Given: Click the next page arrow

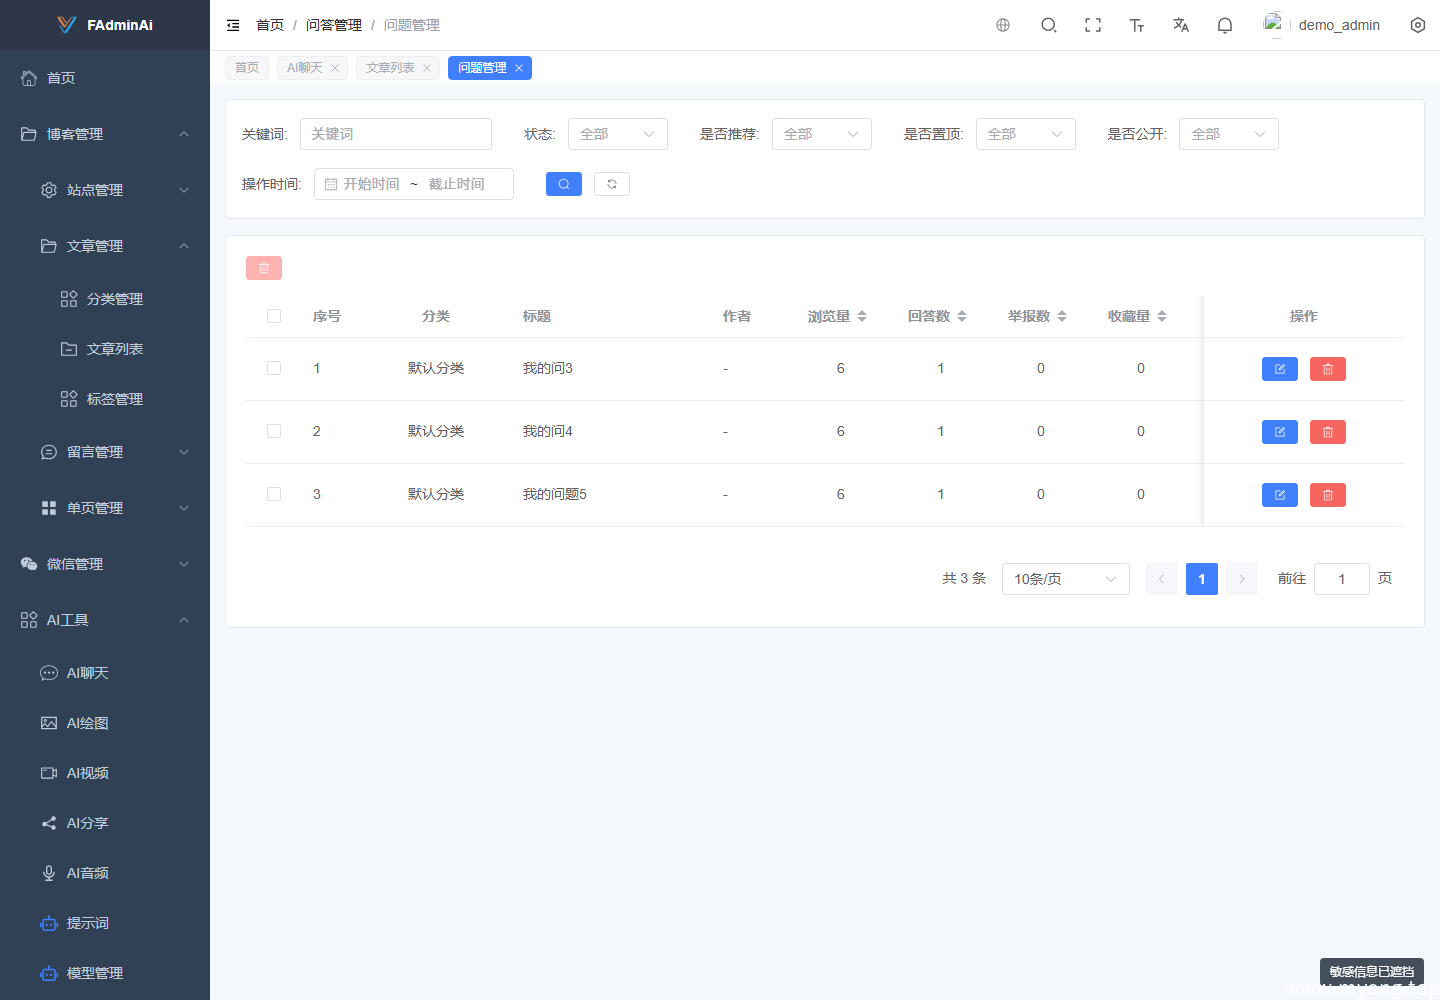Looking at the screenshot, I should click(1242, 579).
